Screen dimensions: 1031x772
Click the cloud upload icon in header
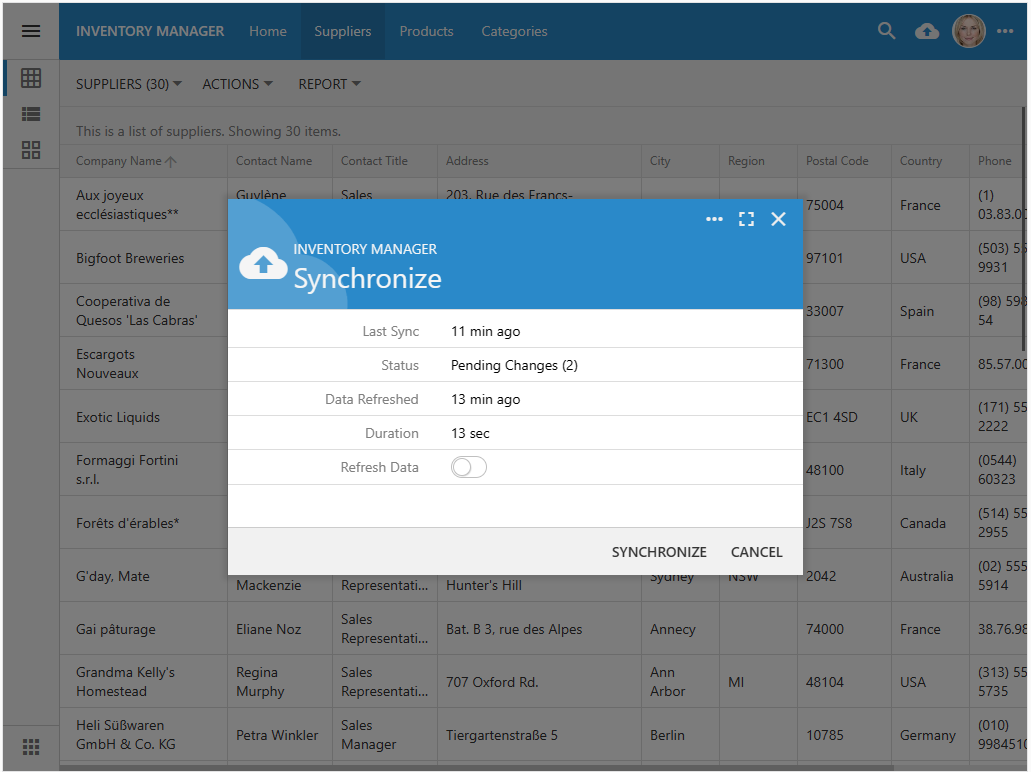[x=927, y=31]
